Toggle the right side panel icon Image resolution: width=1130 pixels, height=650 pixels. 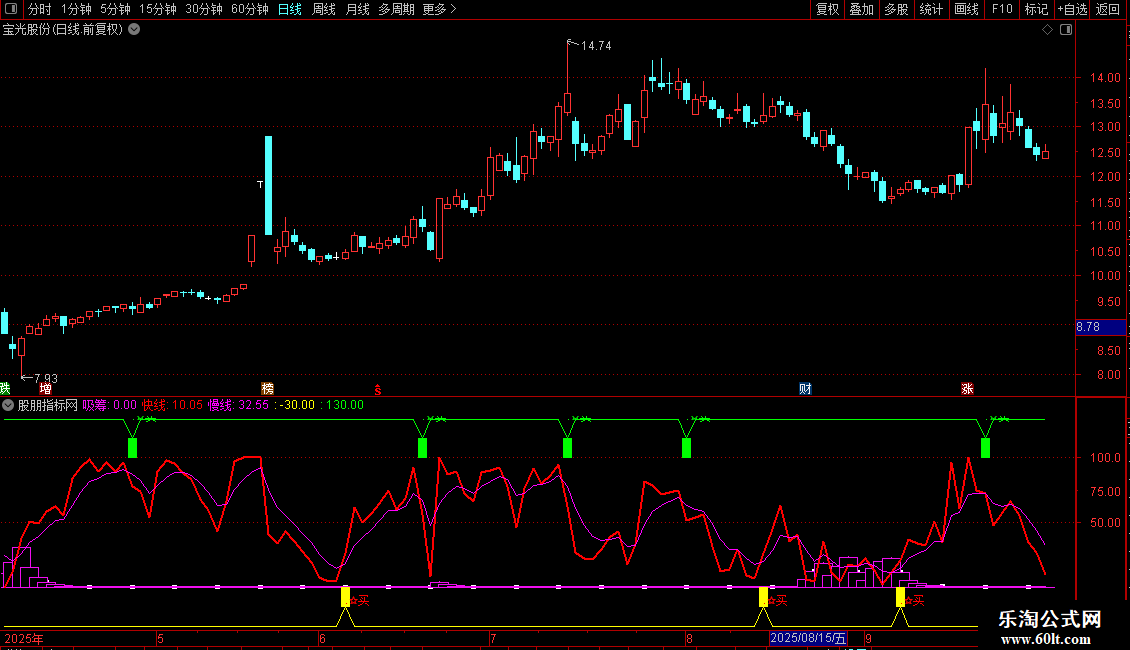1067,29
